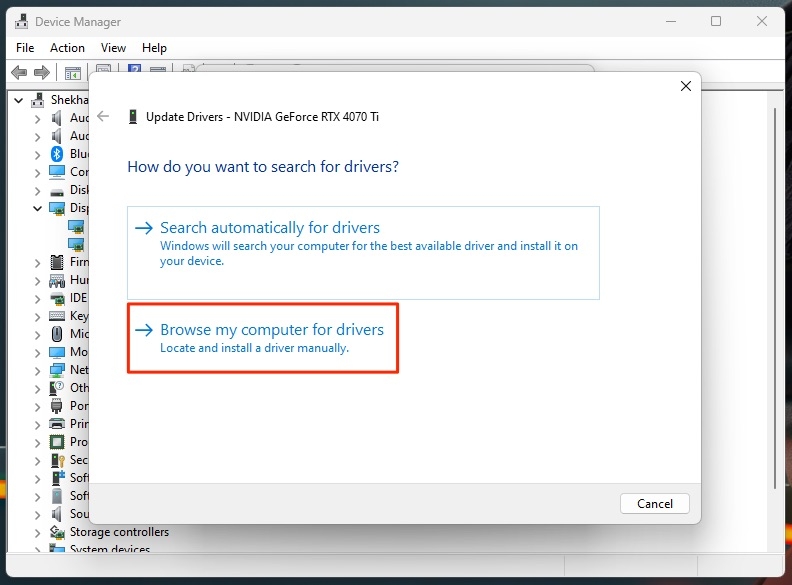The width and height of the screenshot is (792, 585).
Task: Choose Search automatically for drivers
Action: 363,253
